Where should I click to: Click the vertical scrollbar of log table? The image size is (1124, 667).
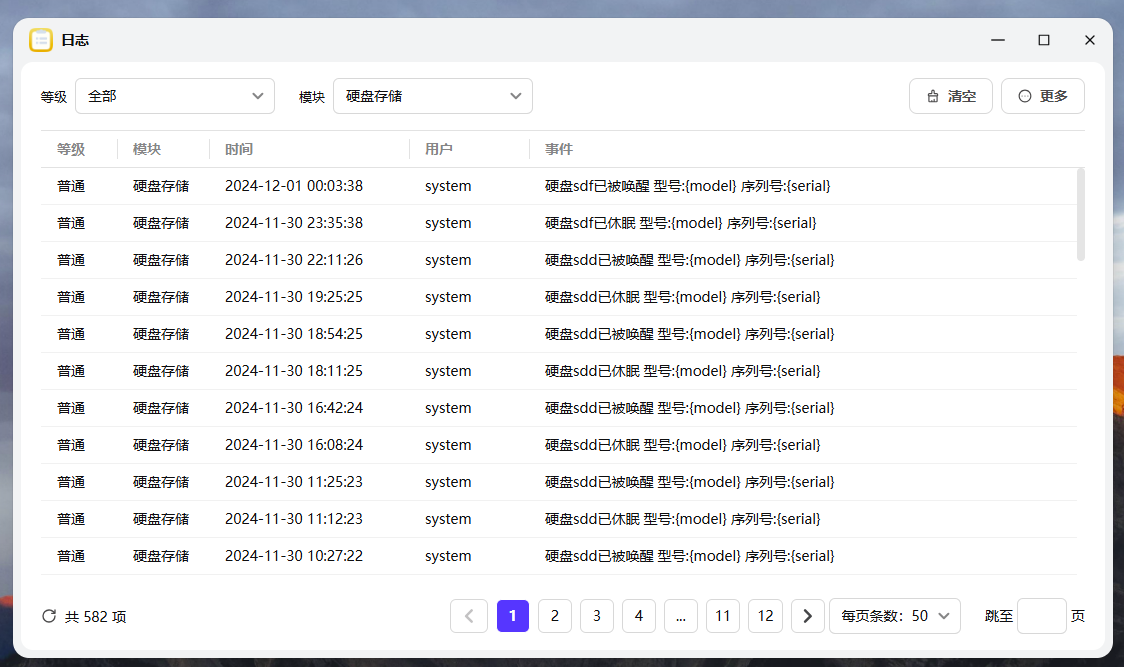pos(1080,214)
